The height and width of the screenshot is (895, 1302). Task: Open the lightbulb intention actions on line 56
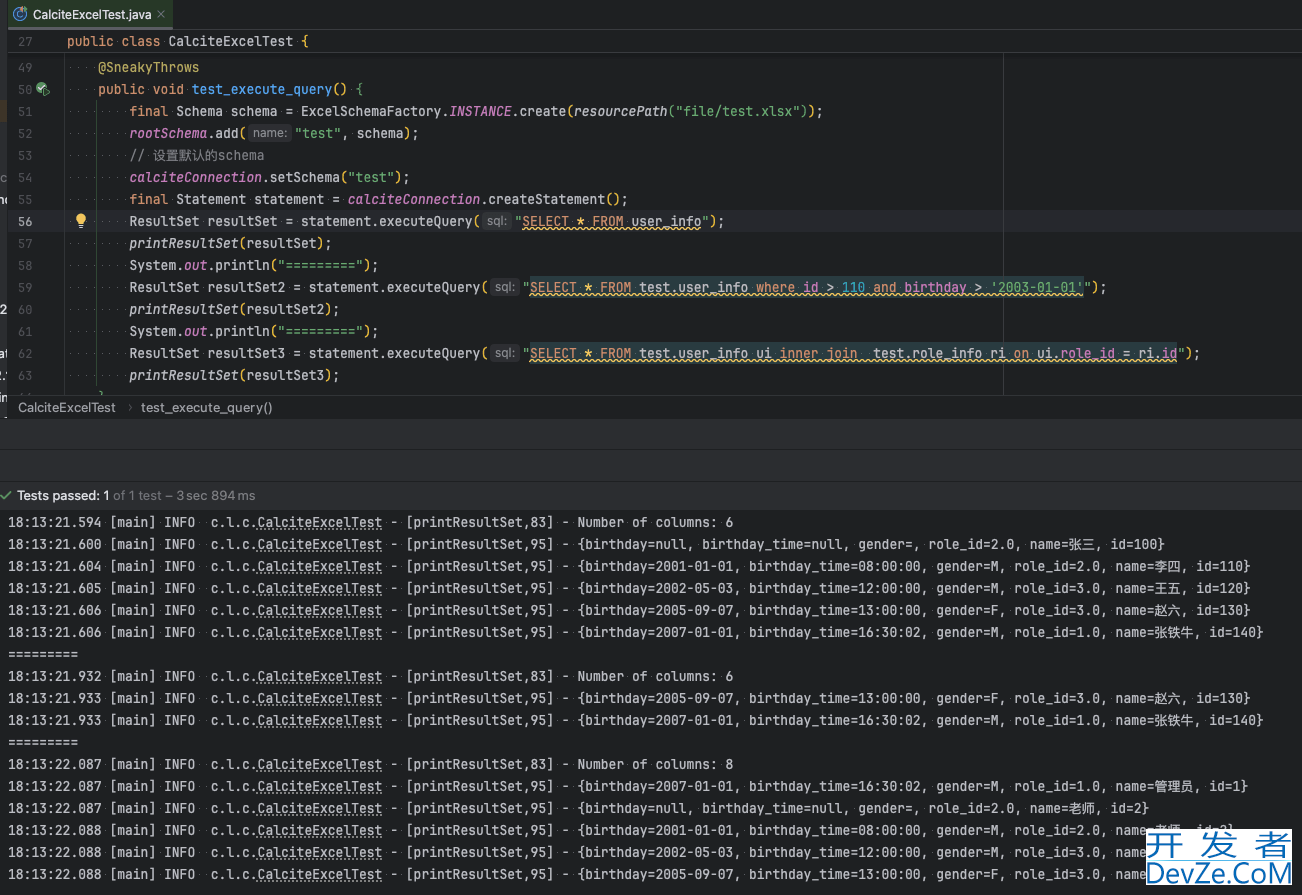click(81, 221)
